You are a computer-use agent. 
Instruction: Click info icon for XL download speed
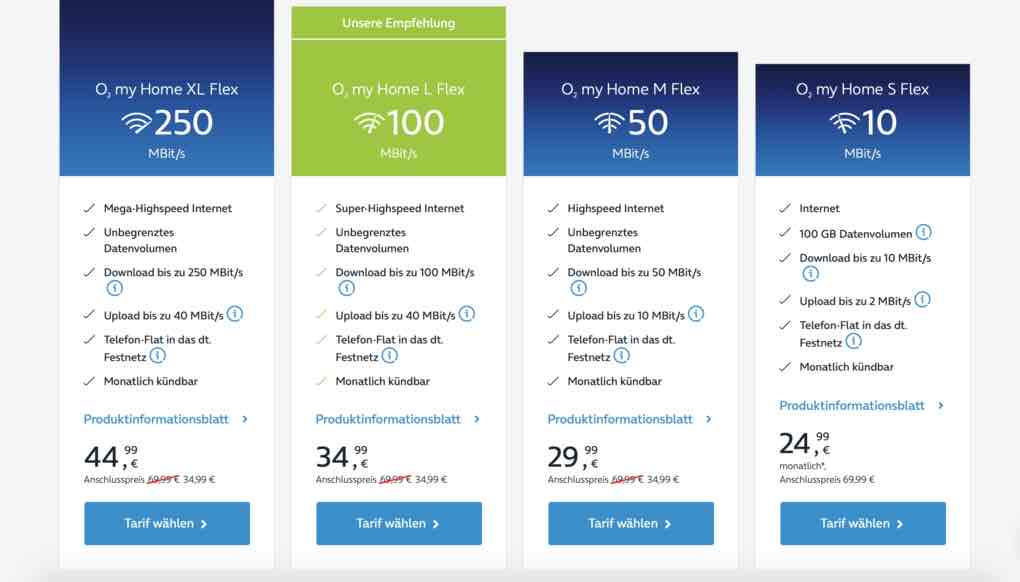pos(114,288)
